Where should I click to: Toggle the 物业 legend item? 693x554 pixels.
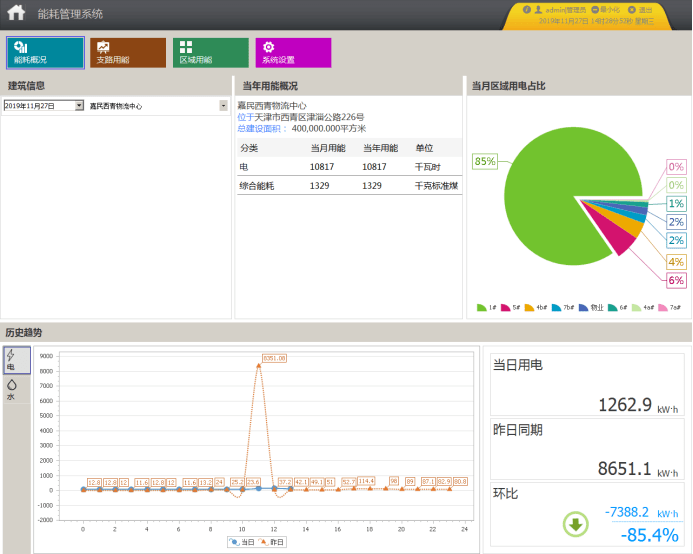pyautogui.click(x=591, y=307)
